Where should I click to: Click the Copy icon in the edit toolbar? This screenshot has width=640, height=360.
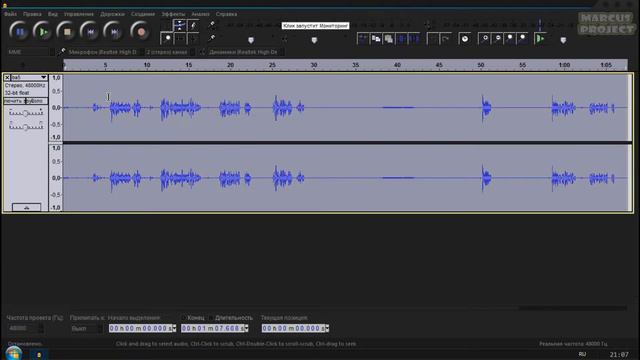(376, 39)
